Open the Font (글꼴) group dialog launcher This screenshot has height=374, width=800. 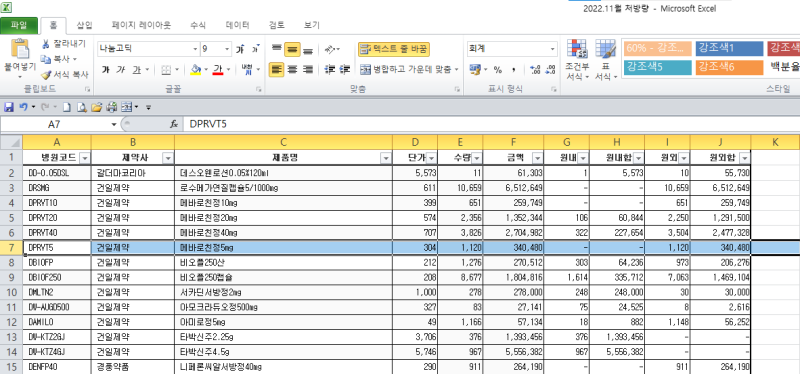click(259, 89)
